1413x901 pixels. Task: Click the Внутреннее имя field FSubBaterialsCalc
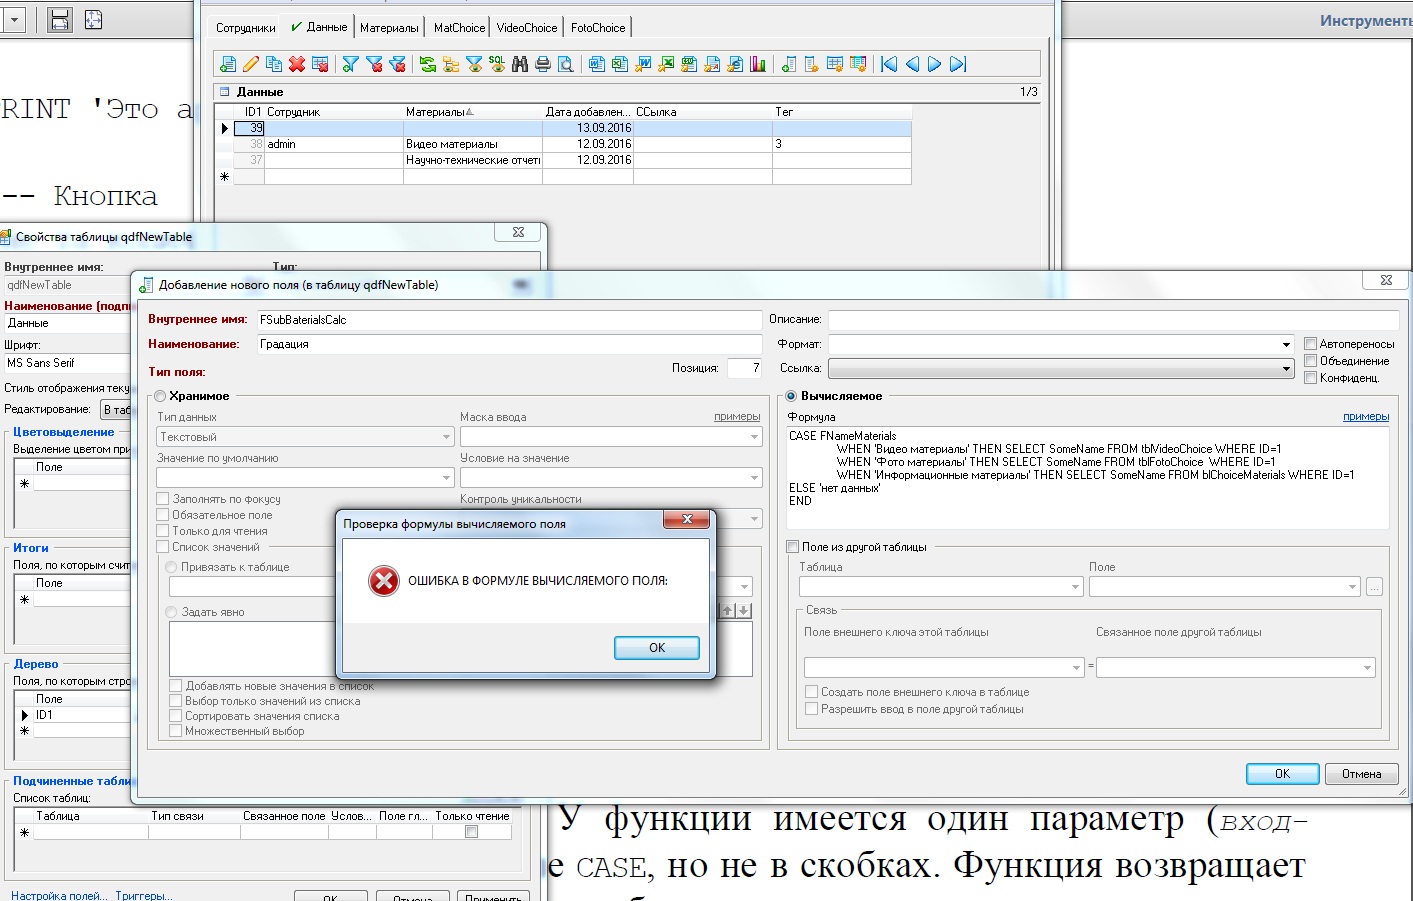[508, 320]
